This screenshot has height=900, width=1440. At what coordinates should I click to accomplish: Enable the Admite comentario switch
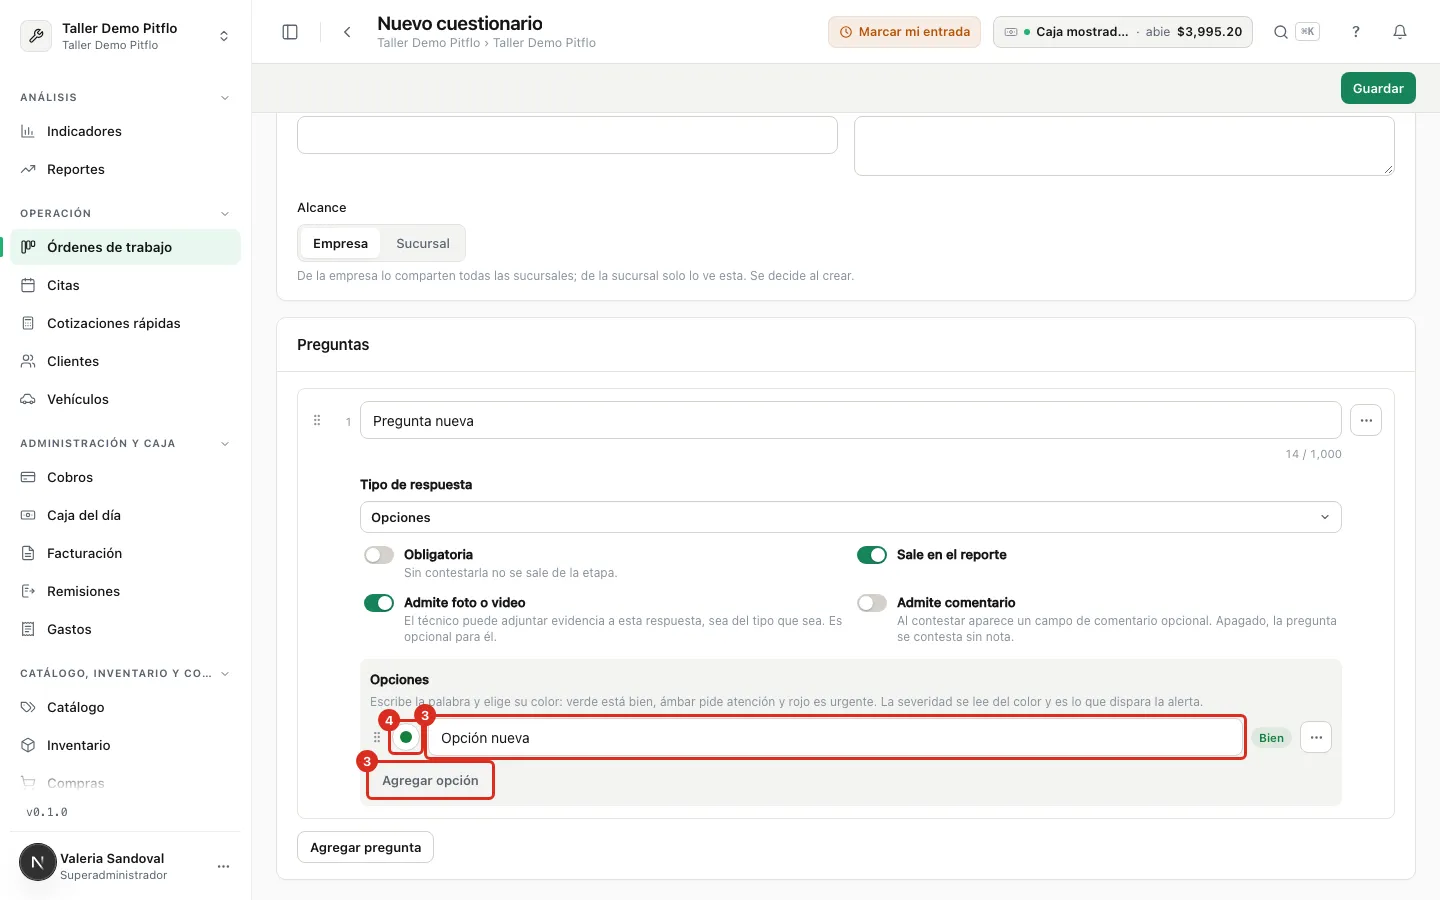[872, 603]
